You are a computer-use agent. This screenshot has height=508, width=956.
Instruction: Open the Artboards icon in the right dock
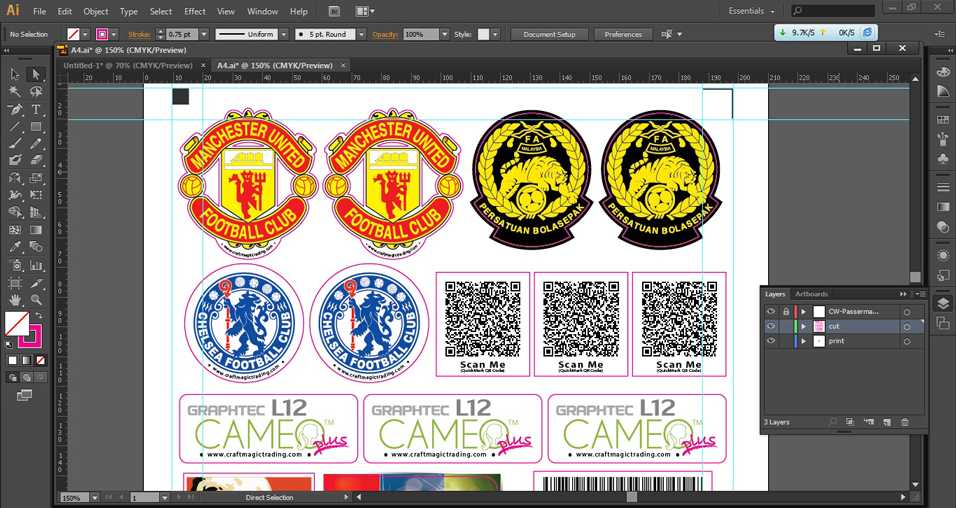point(943,324)
